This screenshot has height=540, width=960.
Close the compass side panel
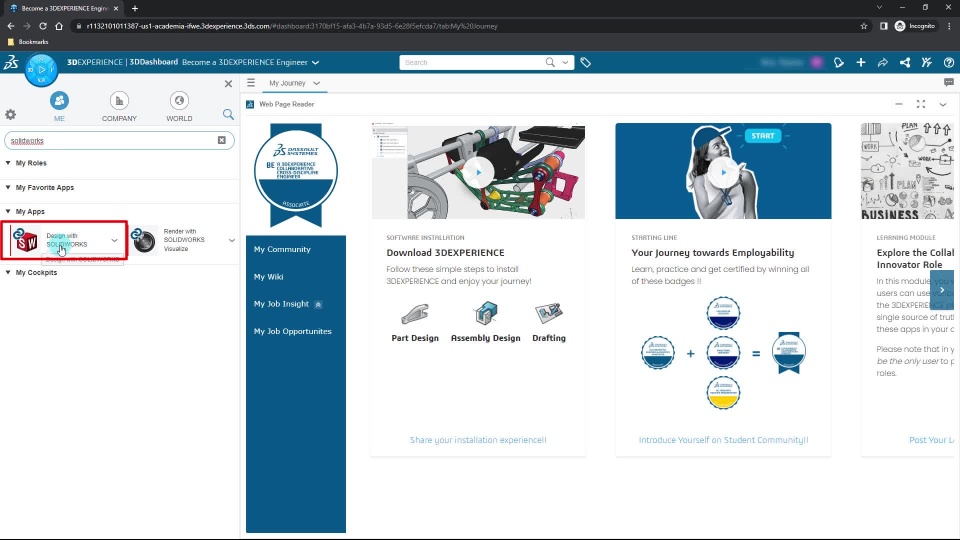click(x=228, y=84)
